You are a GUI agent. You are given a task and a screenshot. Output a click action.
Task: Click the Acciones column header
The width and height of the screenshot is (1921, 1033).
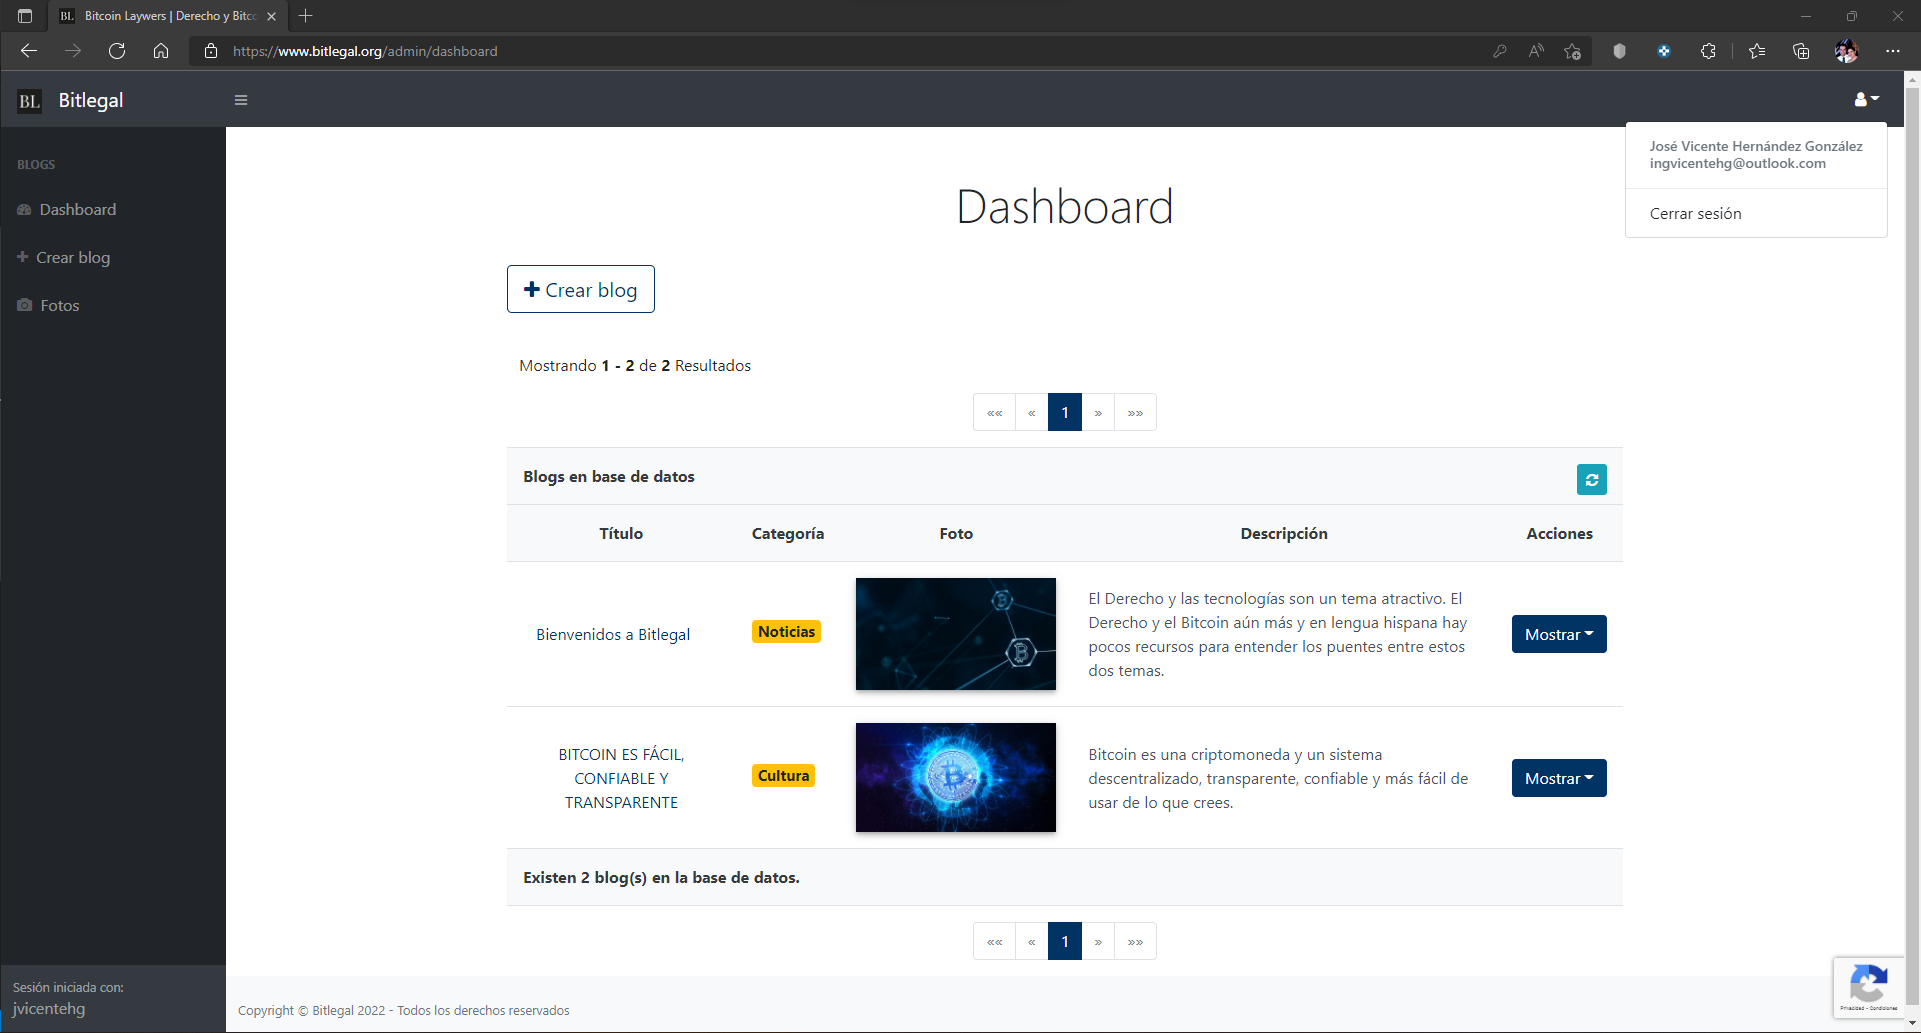[x=1559, y=533]
